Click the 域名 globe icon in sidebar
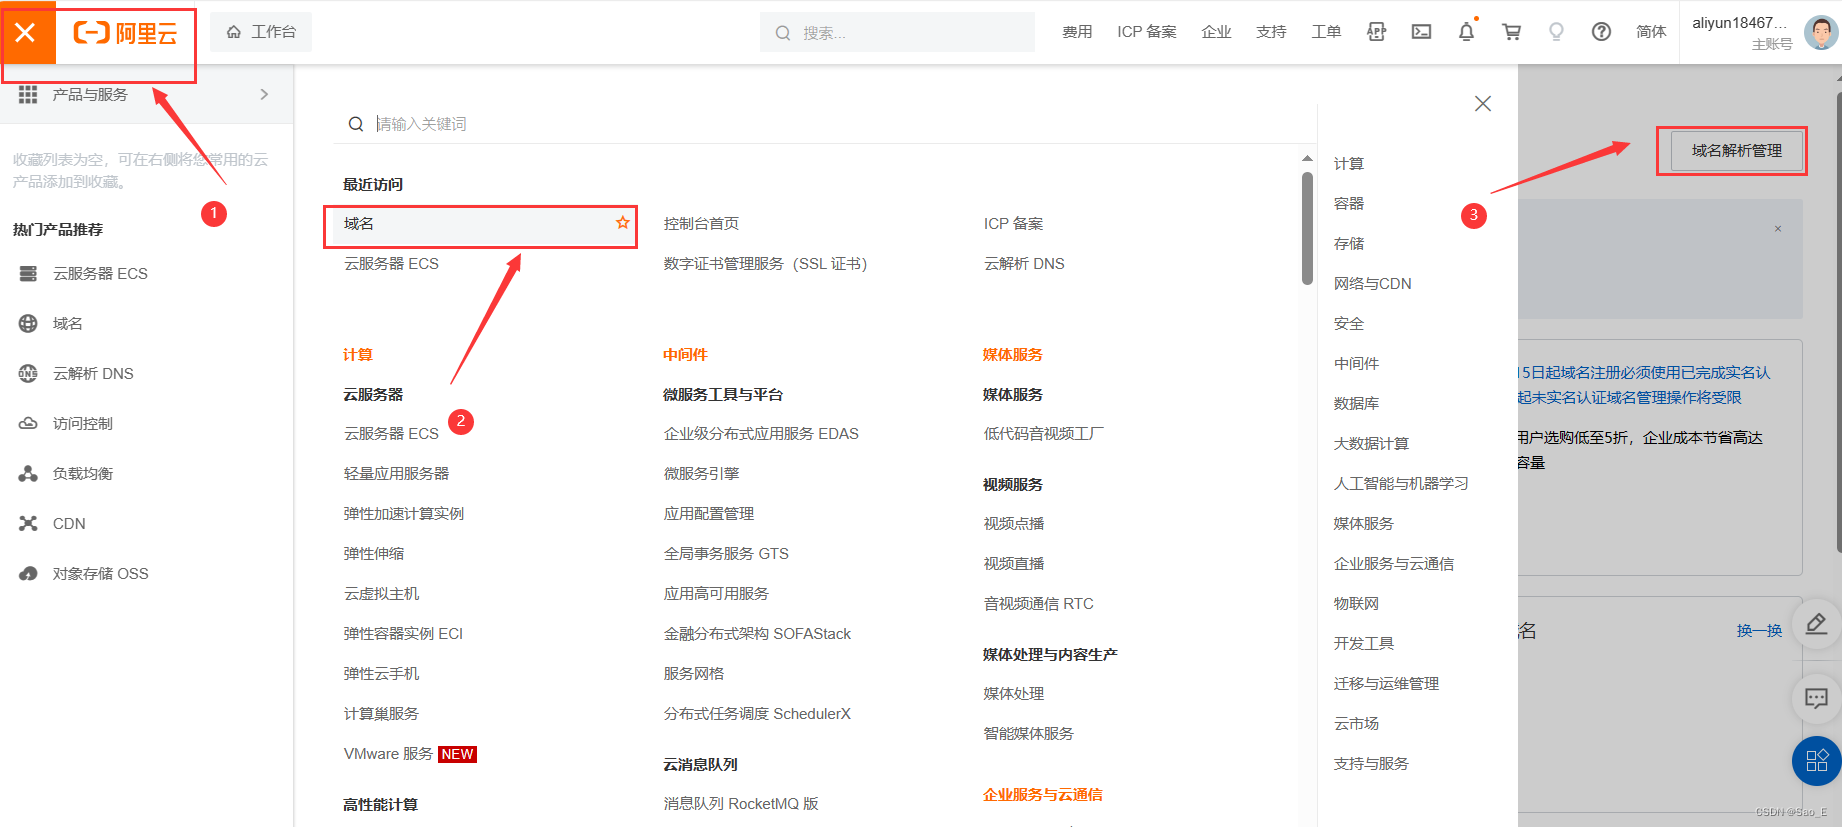The height and width of the screenshot is (827, 1842). (x=28, y=323)
